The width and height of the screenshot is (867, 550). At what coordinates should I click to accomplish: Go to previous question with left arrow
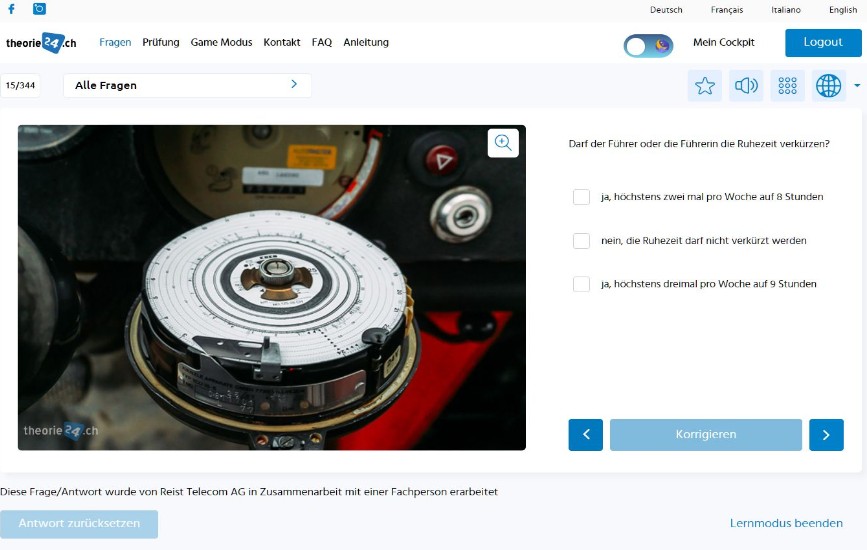tap(585, 435)
